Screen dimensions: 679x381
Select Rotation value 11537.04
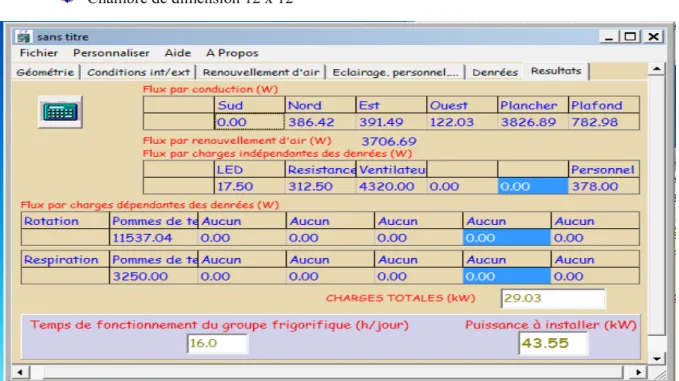tap(153, 238)
